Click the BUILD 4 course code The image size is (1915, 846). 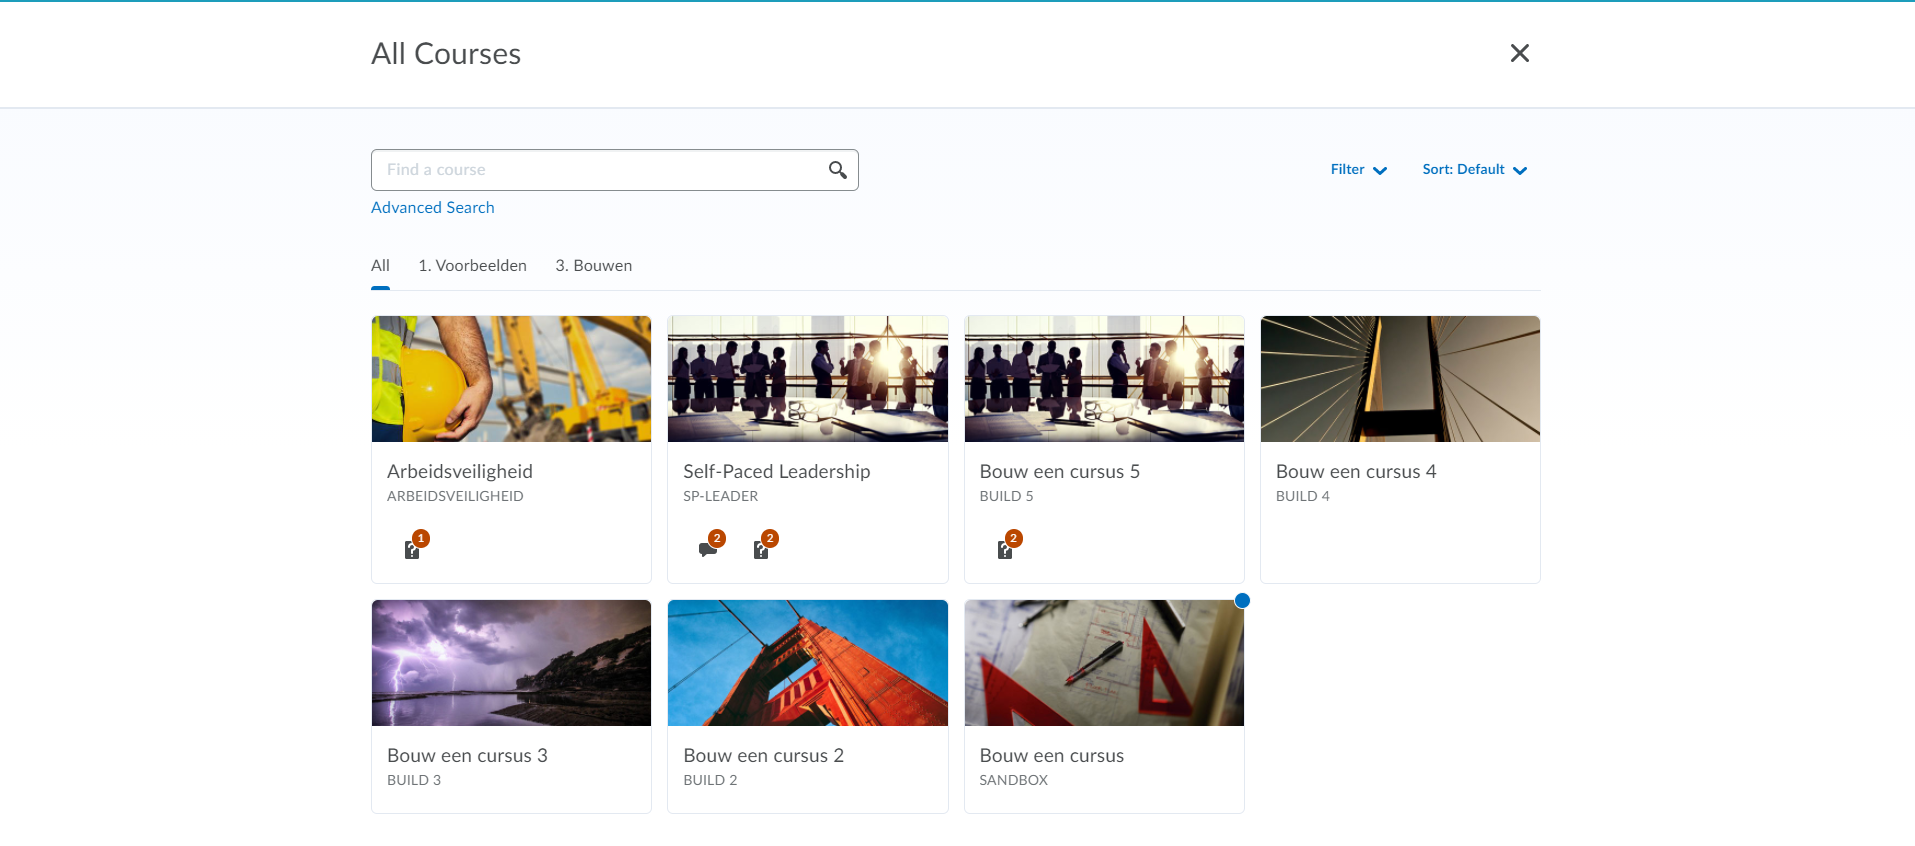pyautogui.click(x=1303, y=497)
